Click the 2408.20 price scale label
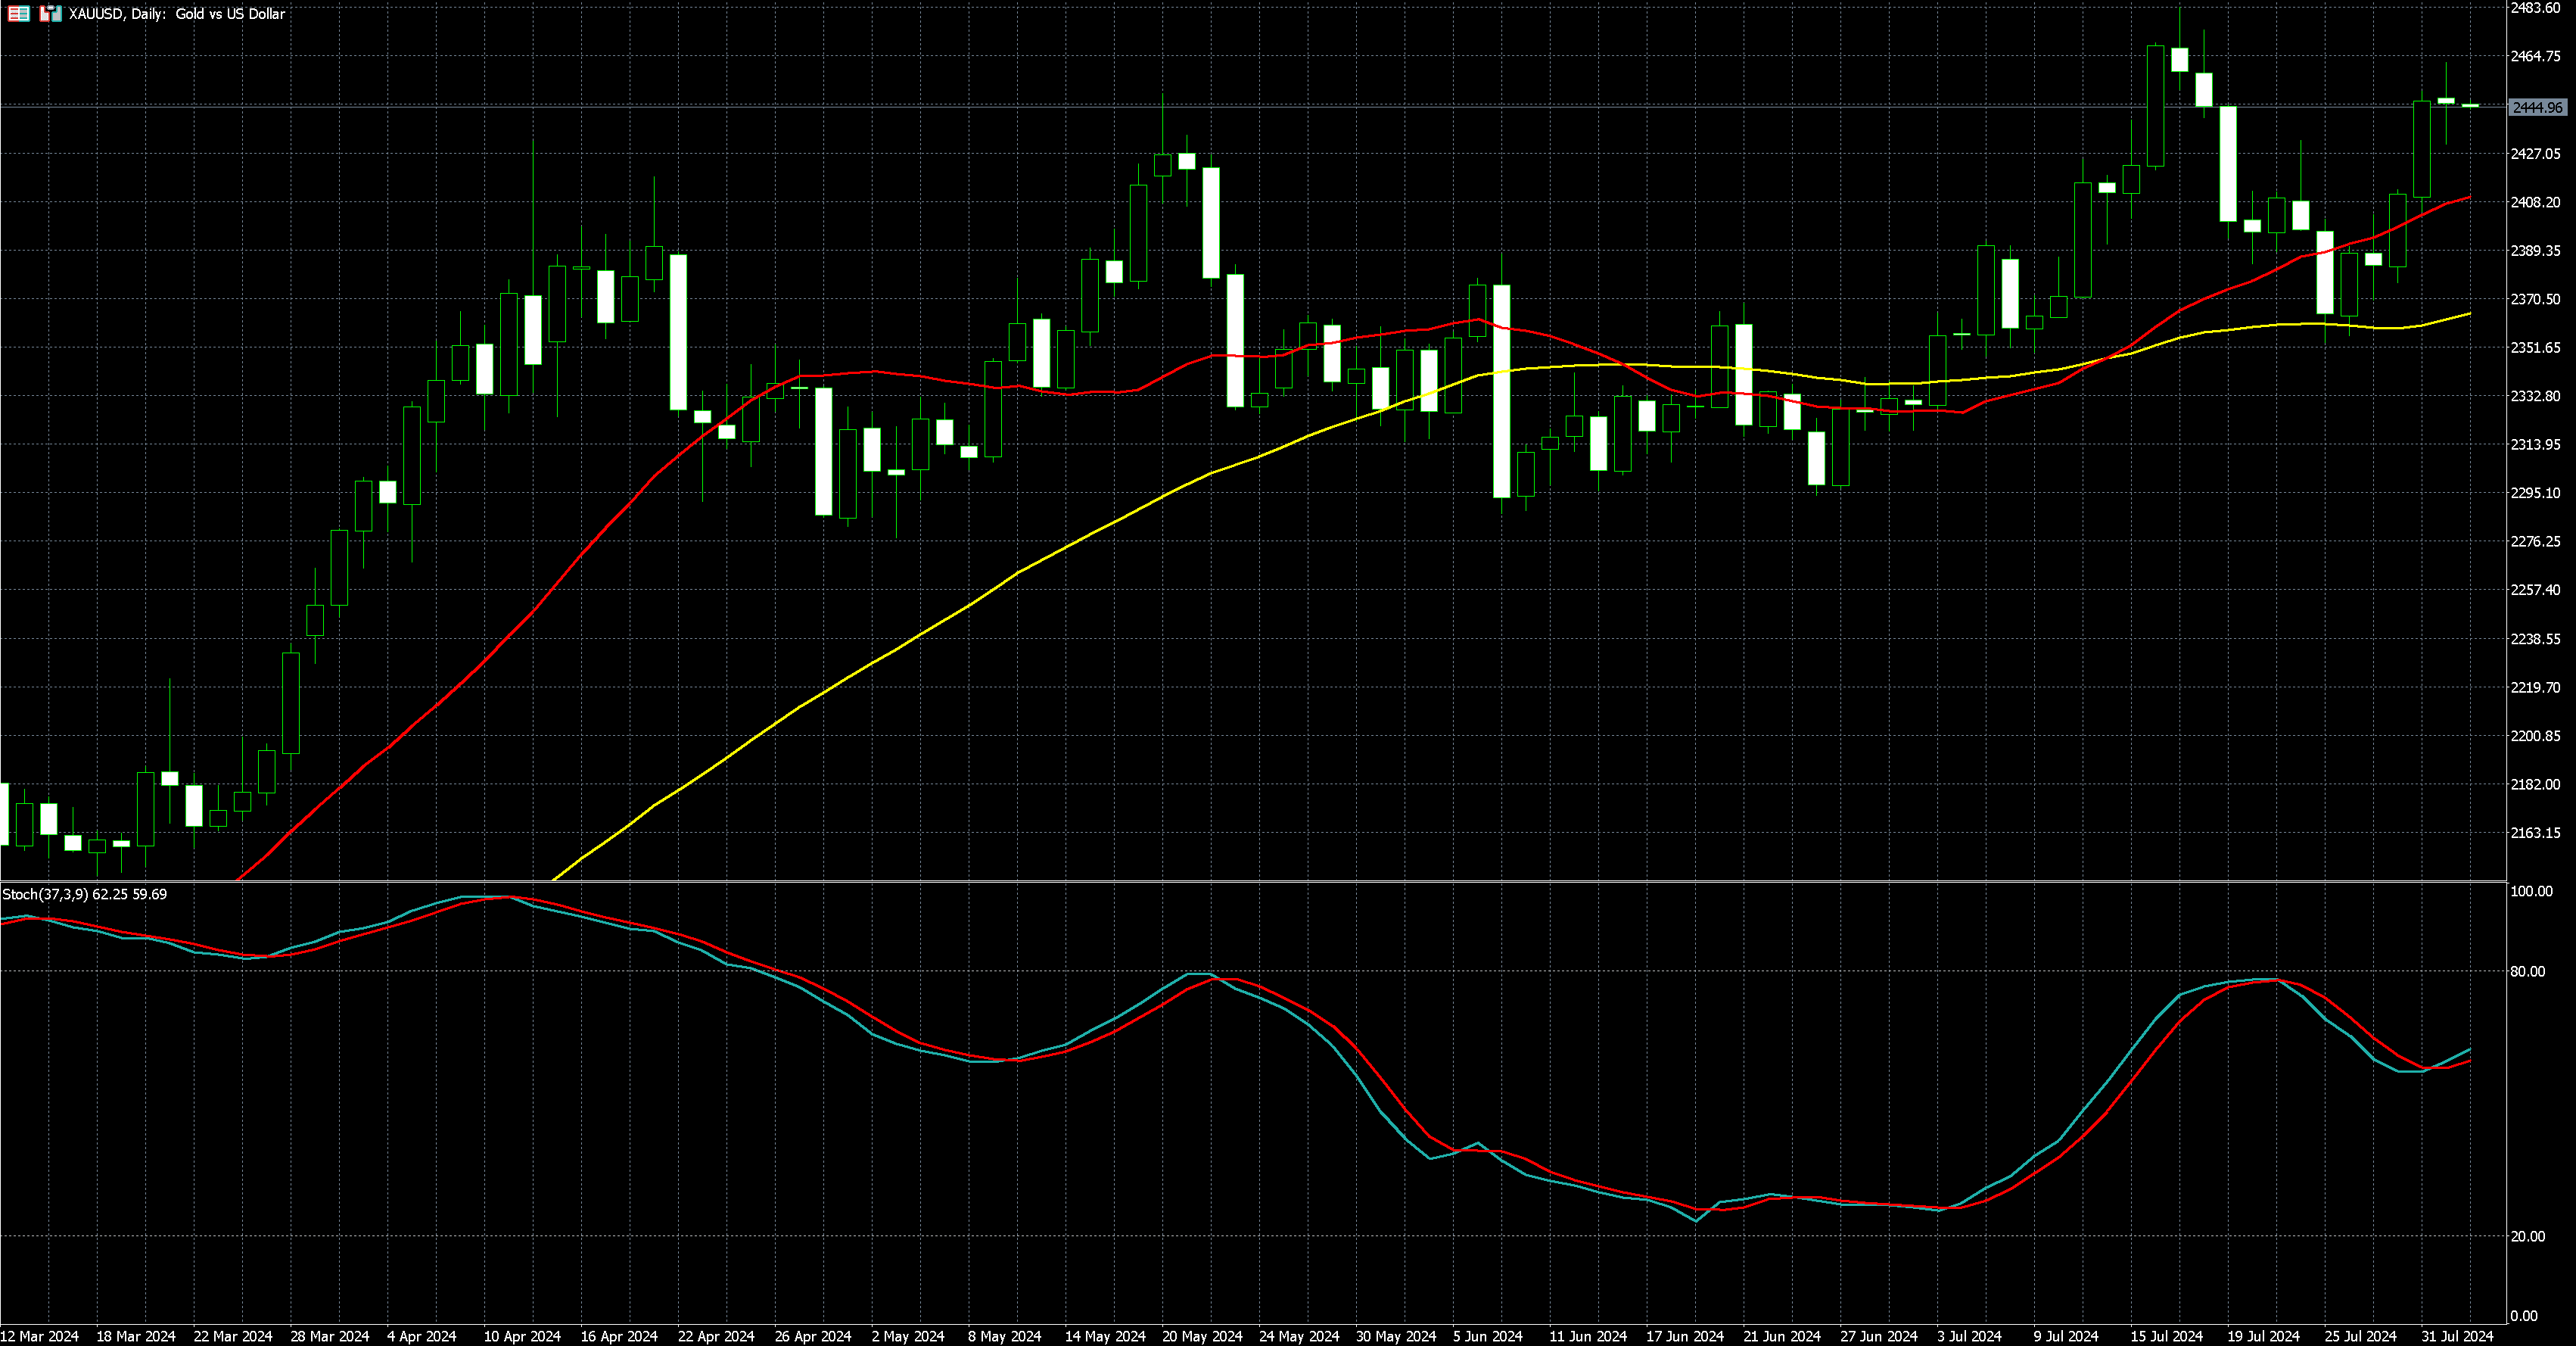 point(2535,202)
